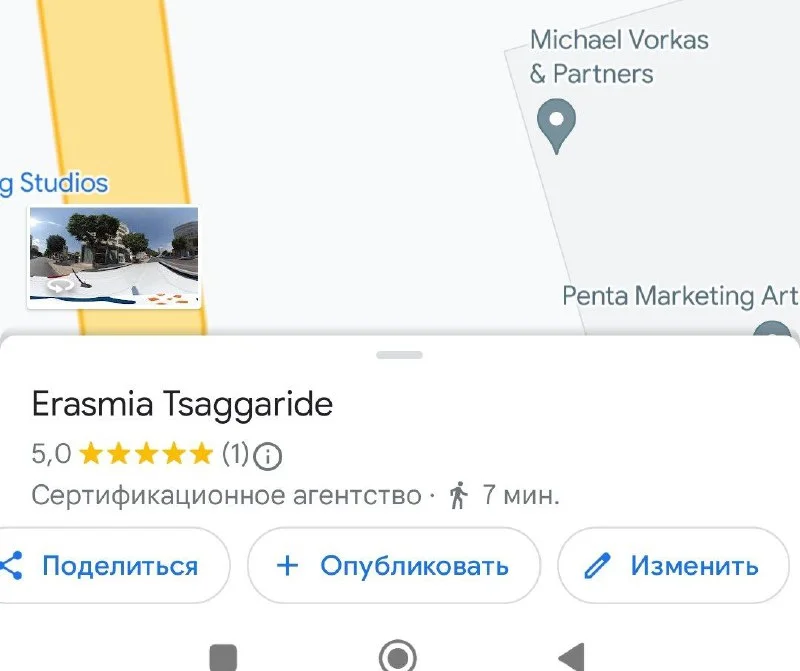The image size is (800, 671).
Task: Tap the Android home circle button
Action: click(397, 656)
